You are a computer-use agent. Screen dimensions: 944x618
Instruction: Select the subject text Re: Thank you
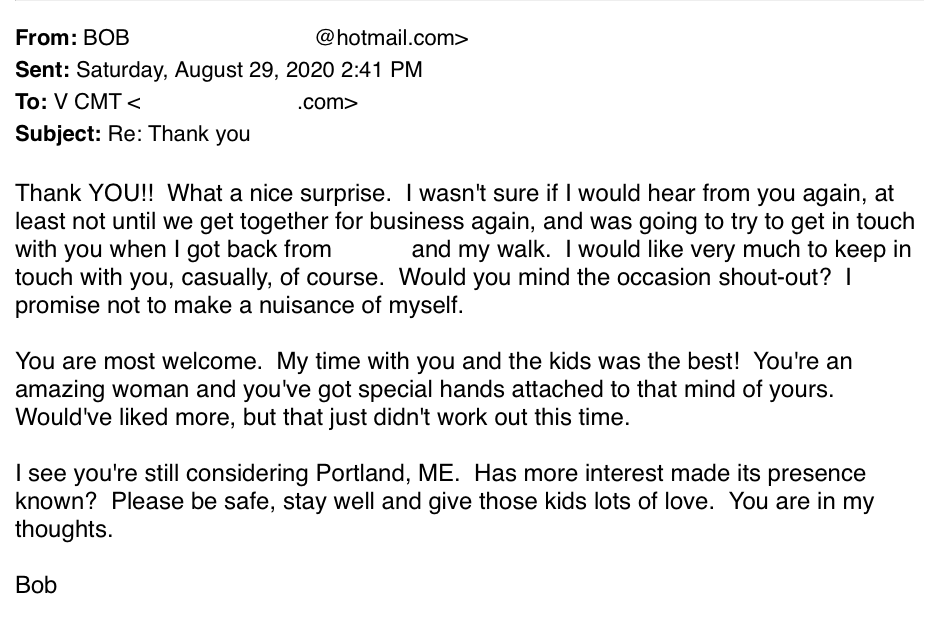(179, 134)
